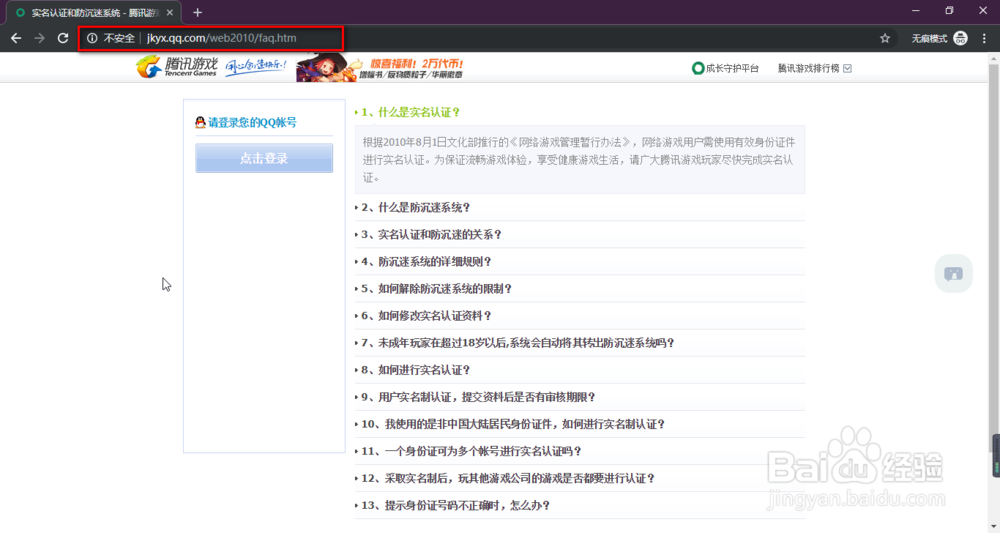
Task: Click the 点击登录 button
Action: pos(264,158)
